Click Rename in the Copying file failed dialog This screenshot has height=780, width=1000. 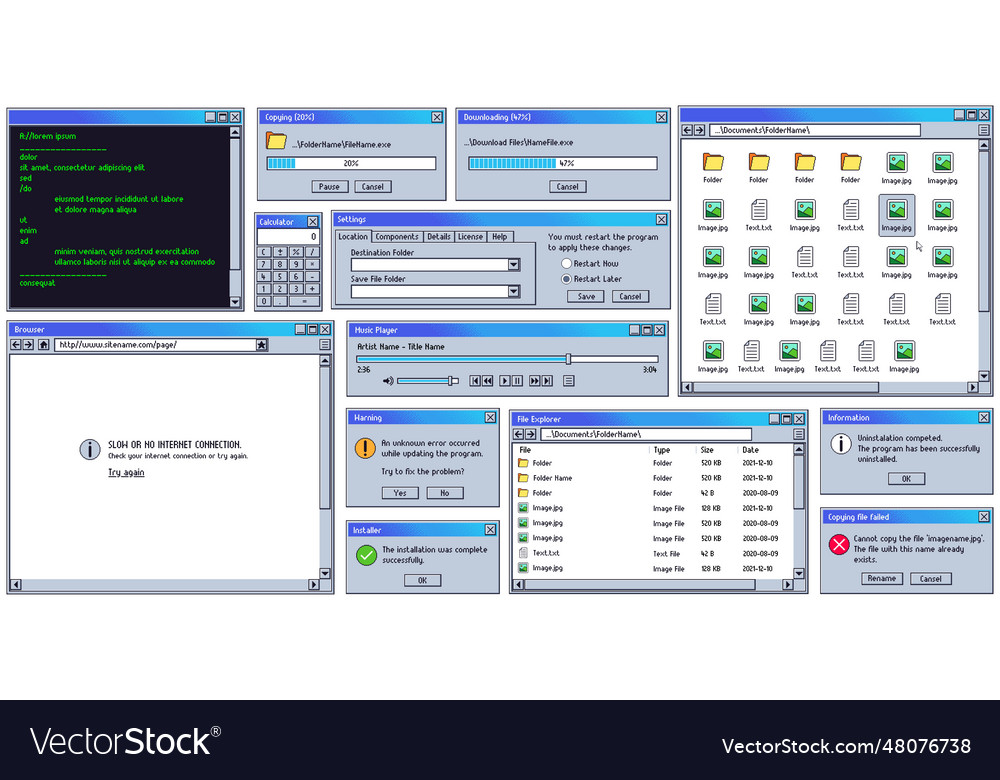[x=882, y=578]
